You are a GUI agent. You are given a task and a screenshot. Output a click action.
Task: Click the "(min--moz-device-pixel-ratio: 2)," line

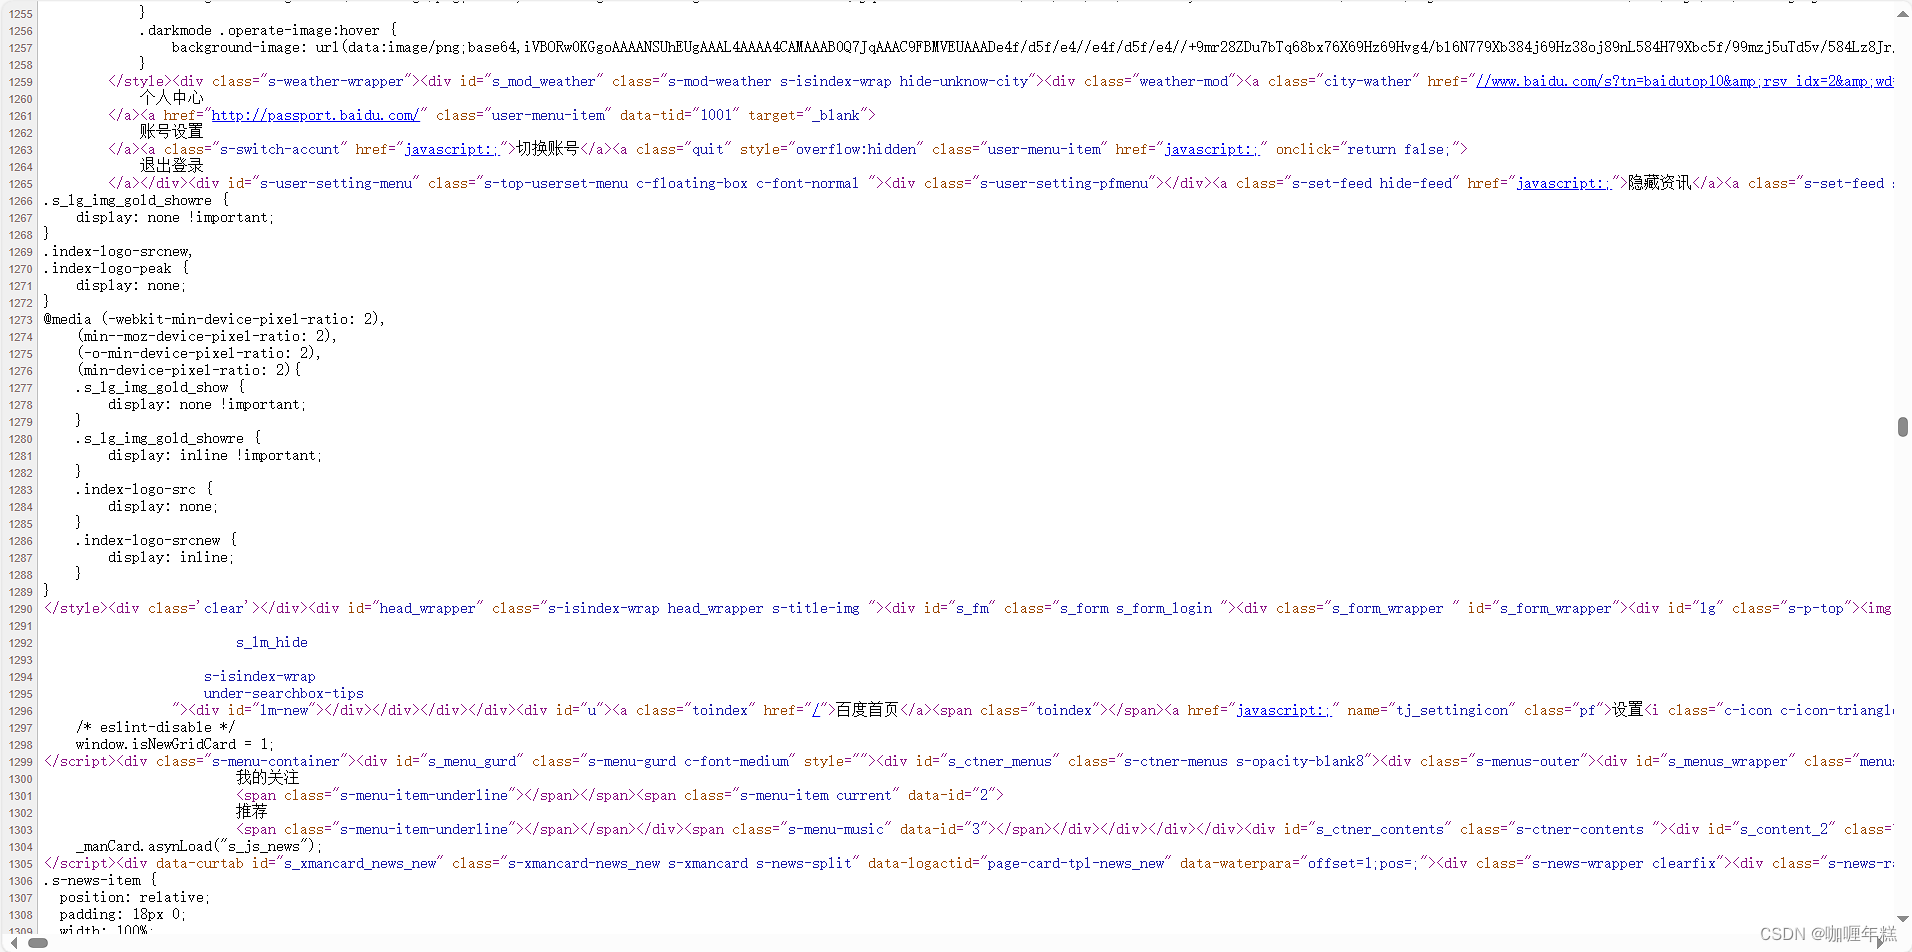pyautogui.click(x=207, y=336)
